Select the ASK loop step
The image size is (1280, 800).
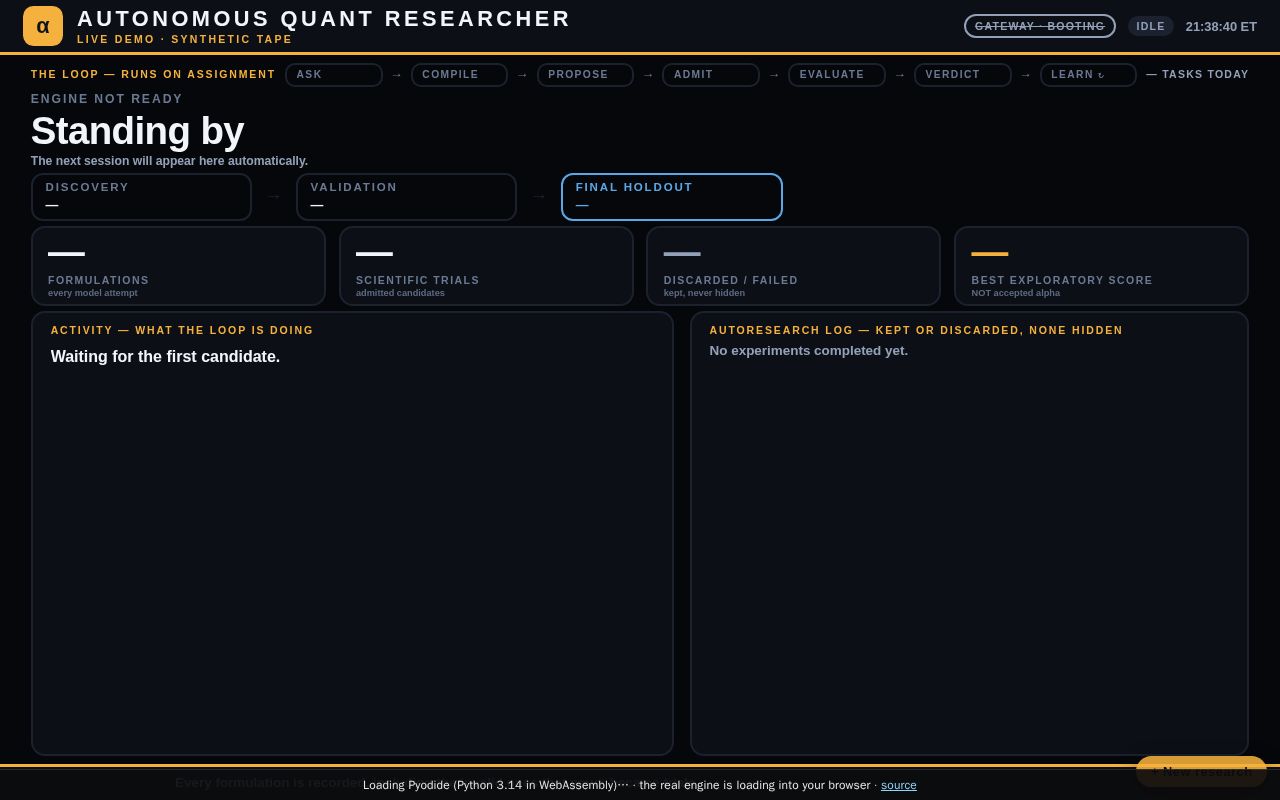pyautogui.click(x=334, y=75)
